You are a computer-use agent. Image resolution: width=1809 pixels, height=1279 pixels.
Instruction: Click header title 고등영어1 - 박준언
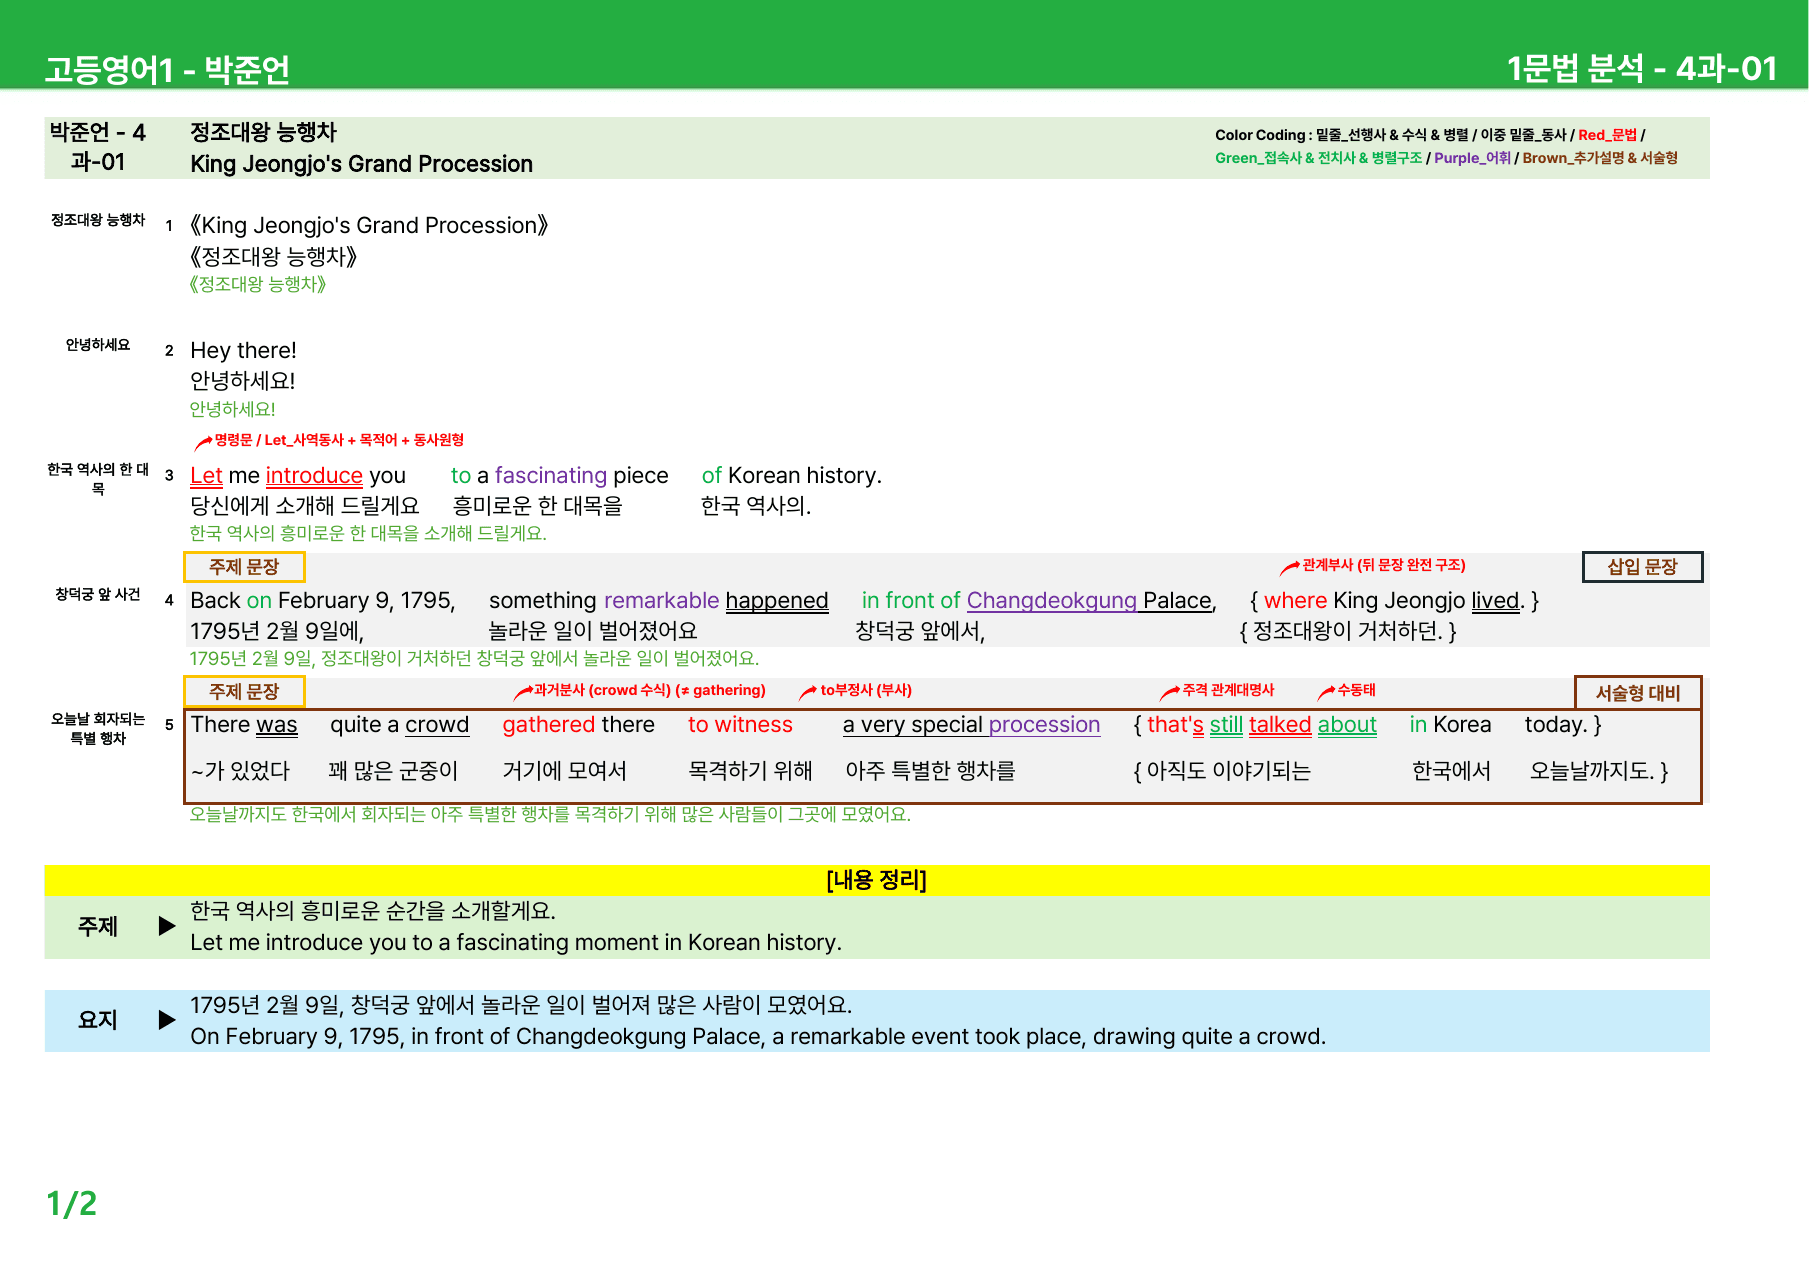[167, 69]
